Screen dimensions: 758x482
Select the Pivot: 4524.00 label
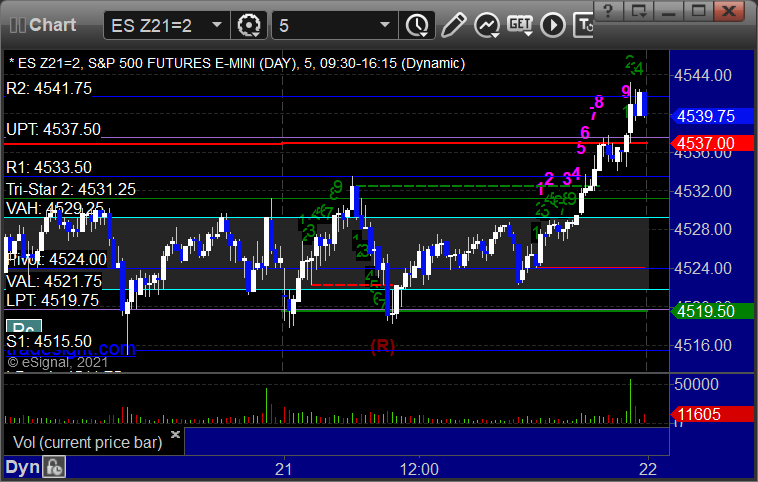[x=57, y=260]
